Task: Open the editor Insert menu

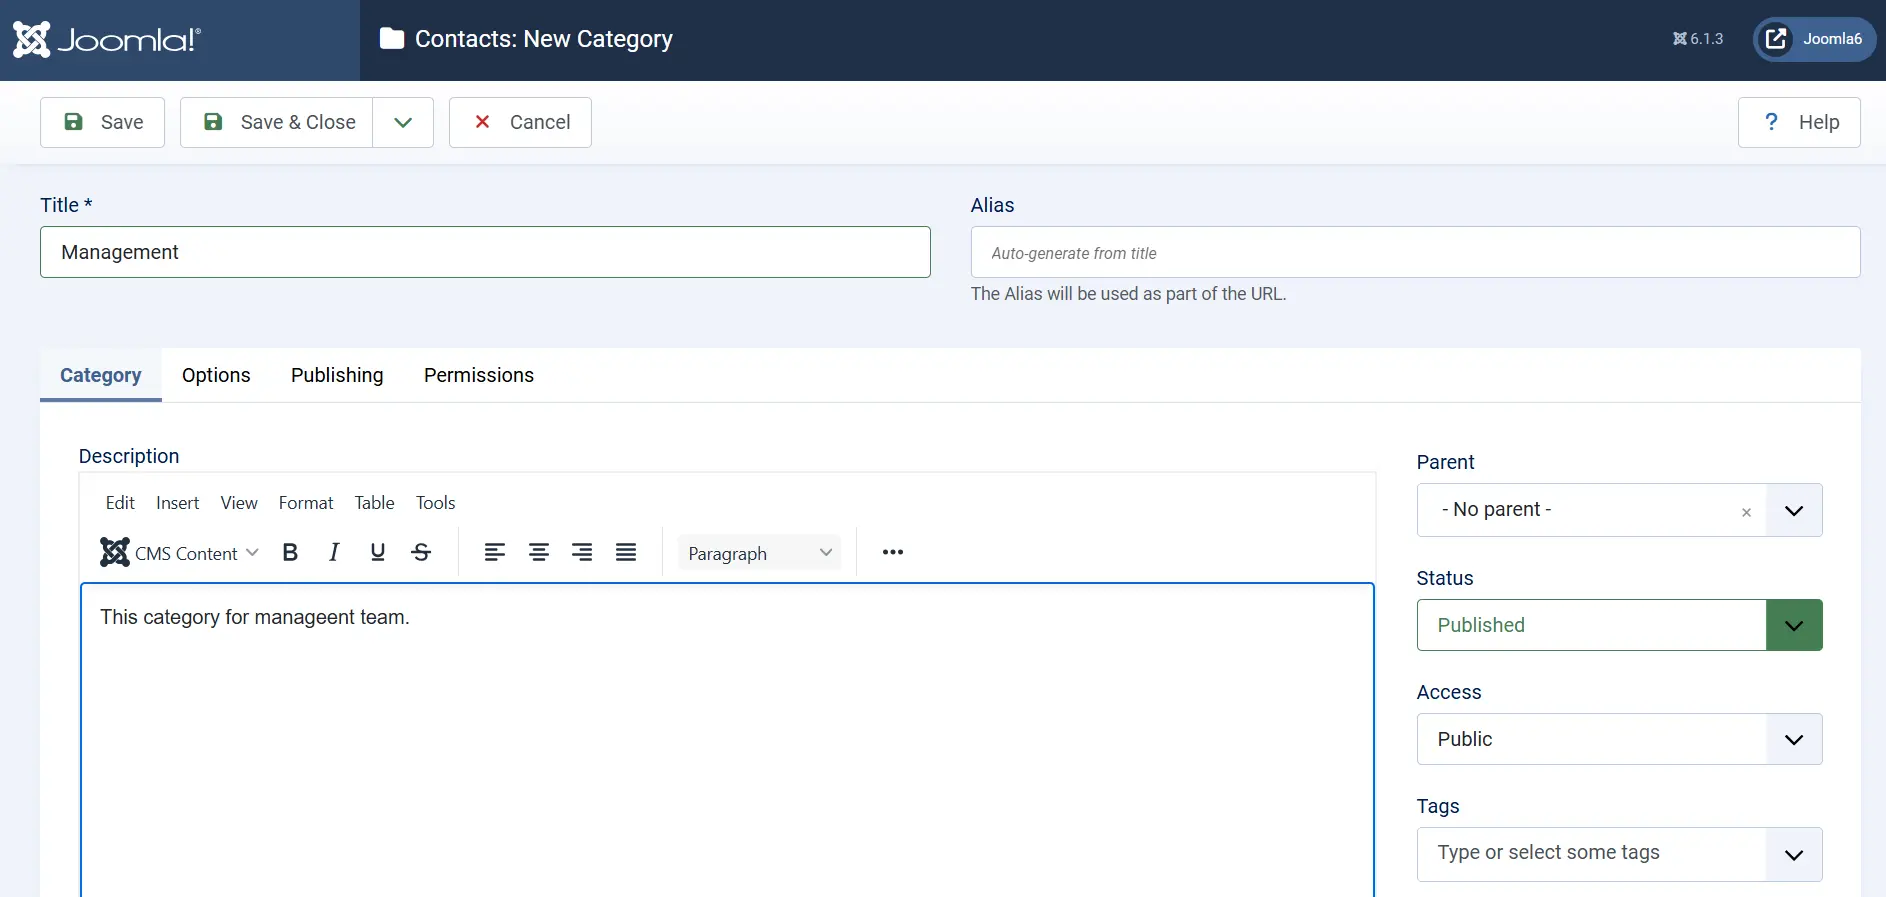Action: (x=178, y=503)
